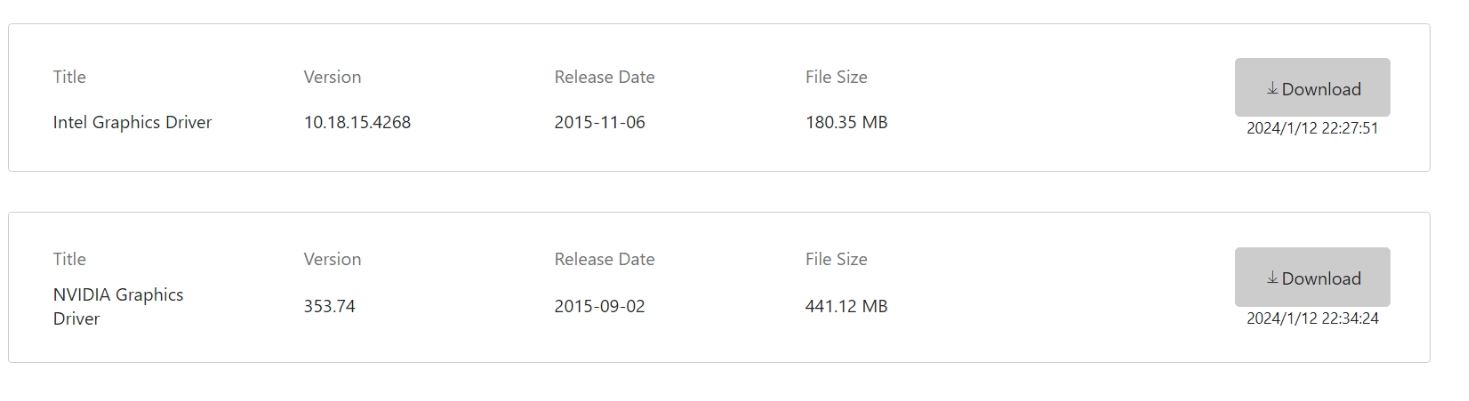Viewport: 1469px width, 401px height.
Task: Click version number 353.74
Action: (x=329, y=307)
